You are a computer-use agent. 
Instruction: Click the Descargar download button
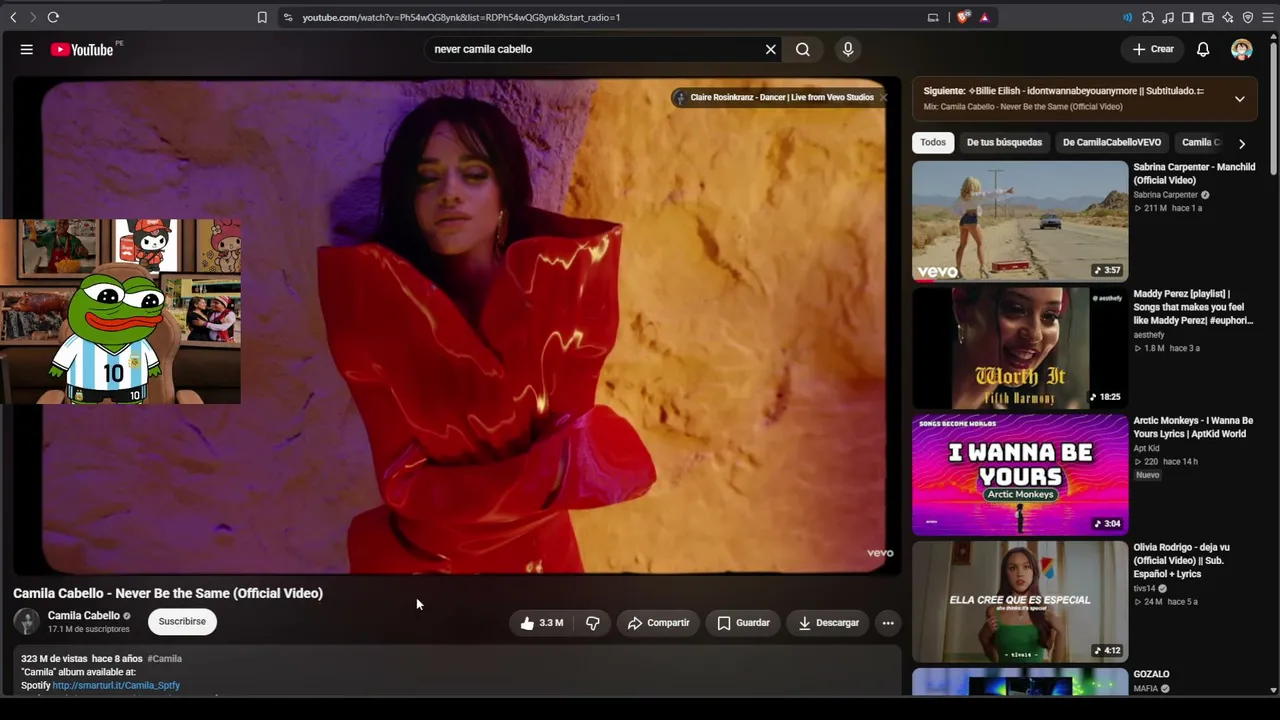click(829, 623)
